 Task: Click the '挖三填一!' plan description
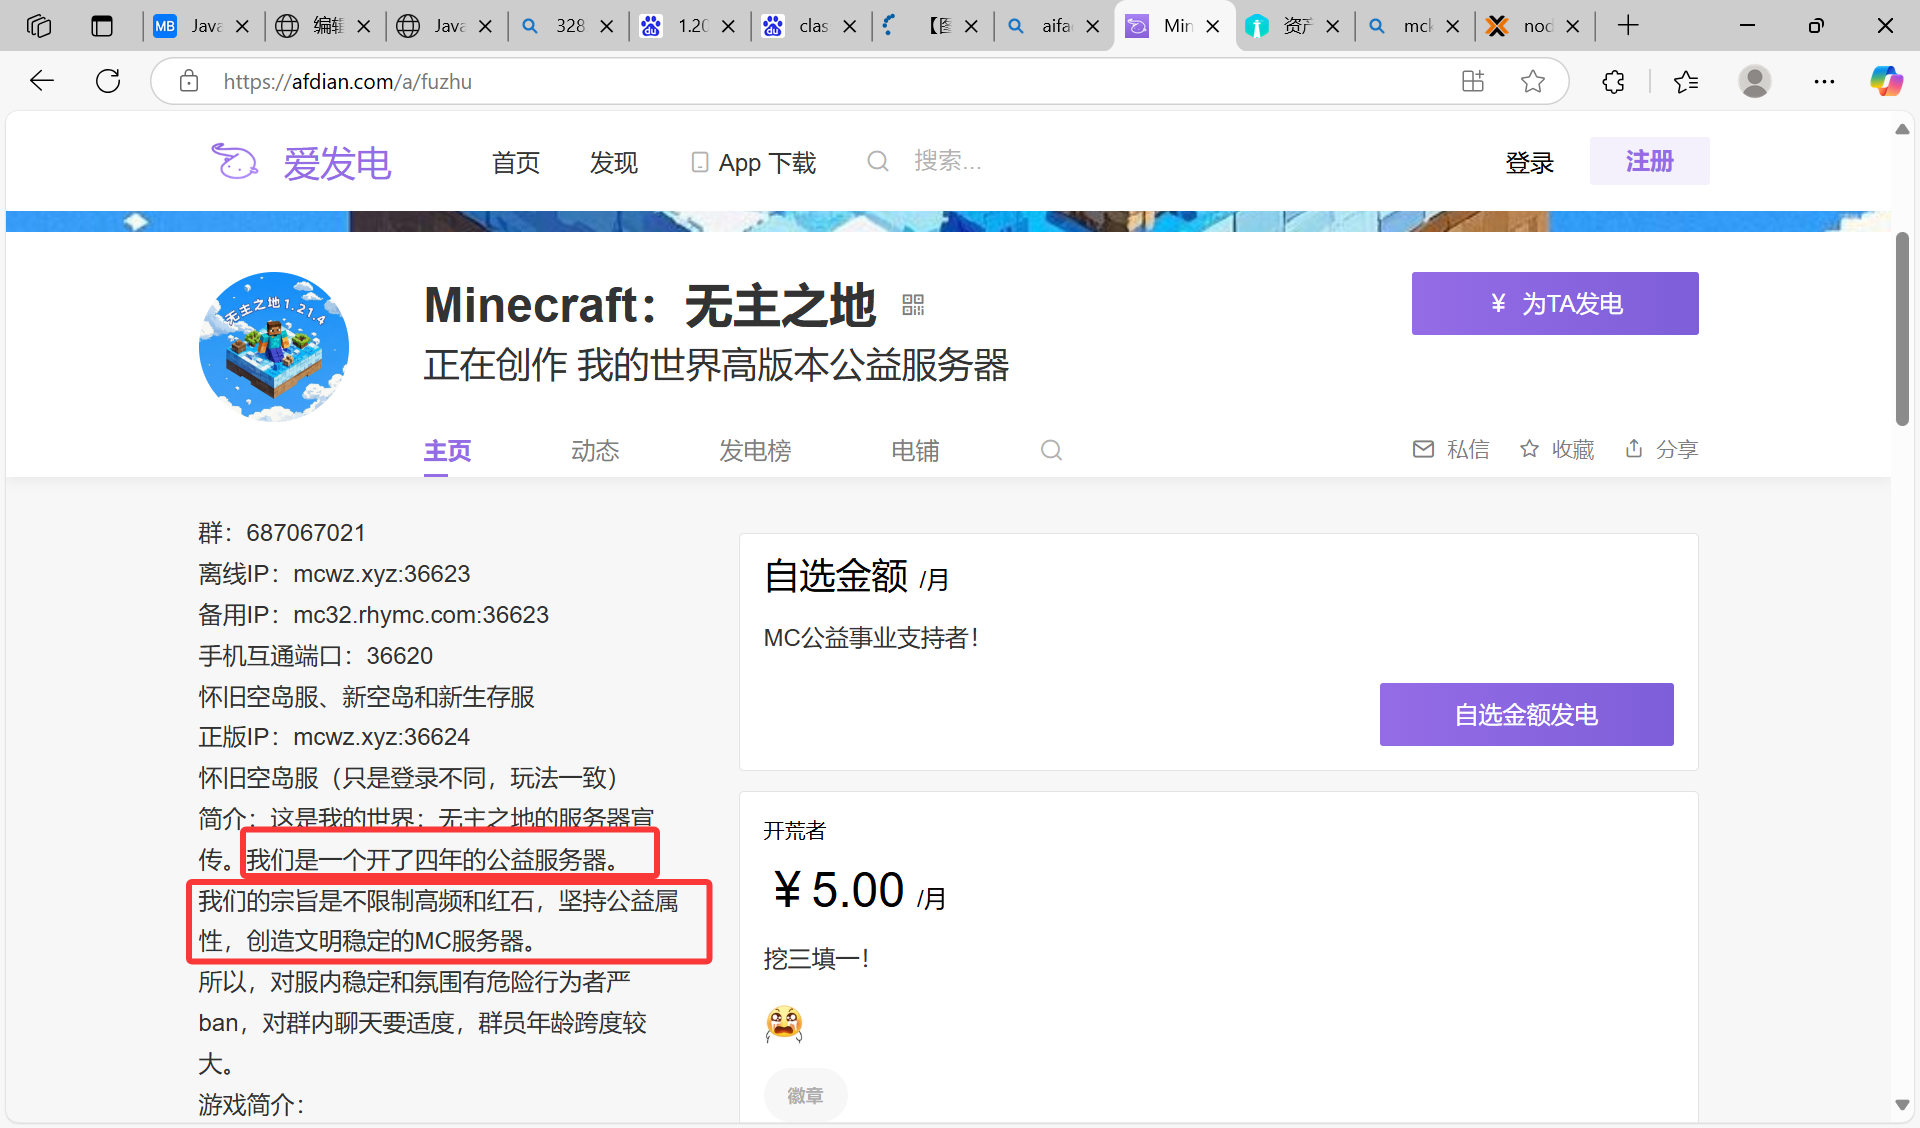pyautogui.click(x=816, y=959)
